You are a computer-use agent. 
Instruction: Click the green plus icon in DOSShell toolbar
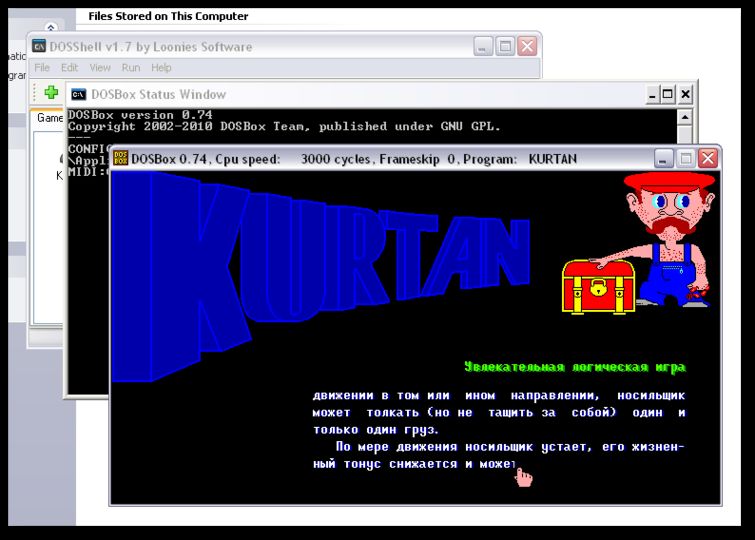tap(51, 92)
